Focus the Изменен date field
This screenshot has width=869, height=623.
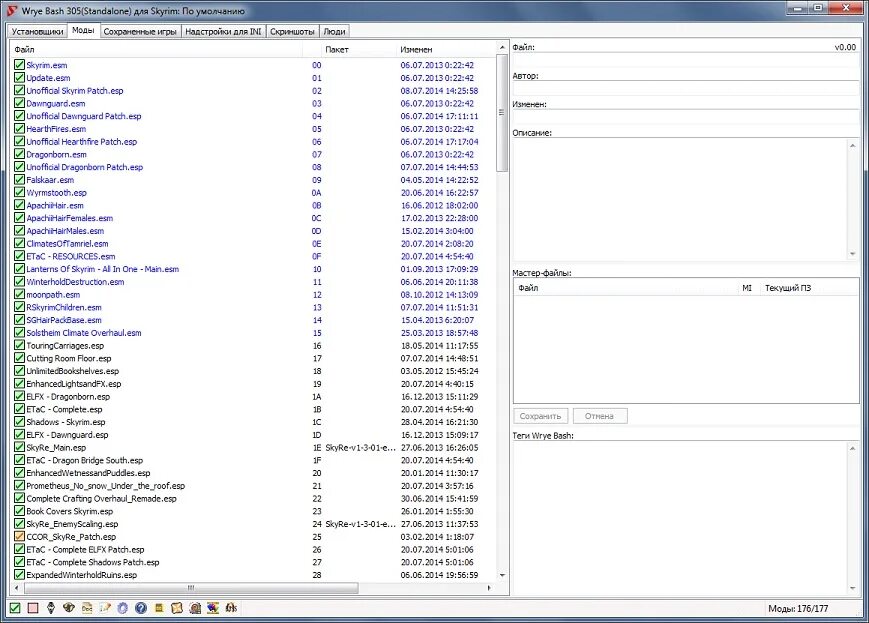tap(686, 116)
